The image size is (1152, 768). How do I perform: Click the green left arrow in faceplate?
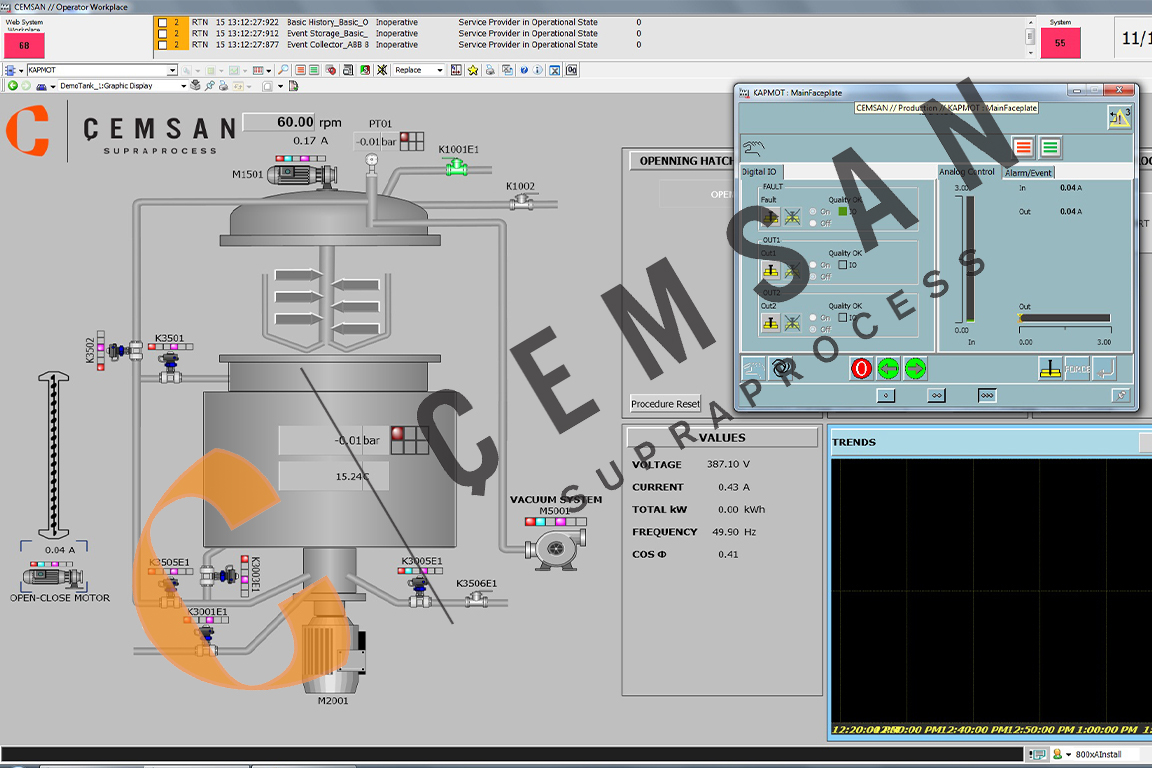tap(888, 368)
